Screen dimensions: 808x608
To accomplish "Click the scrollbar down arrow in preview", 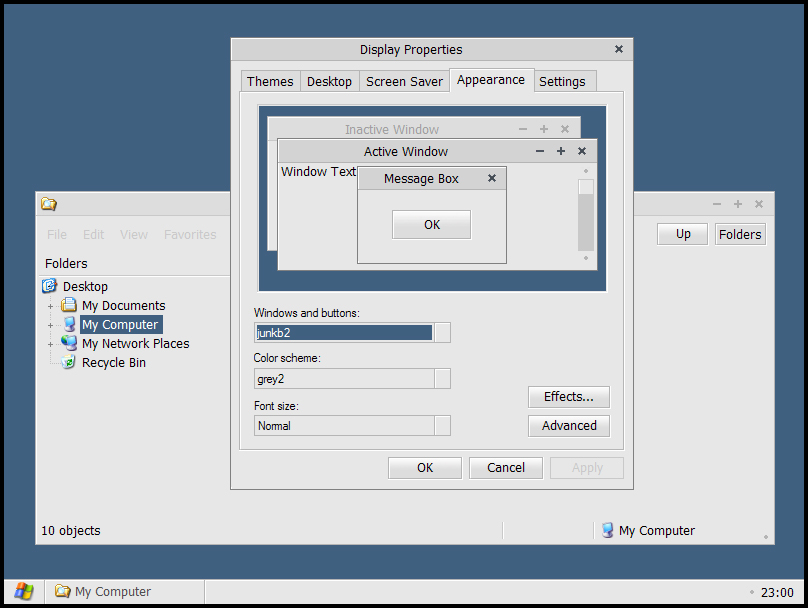I will 586,258.
